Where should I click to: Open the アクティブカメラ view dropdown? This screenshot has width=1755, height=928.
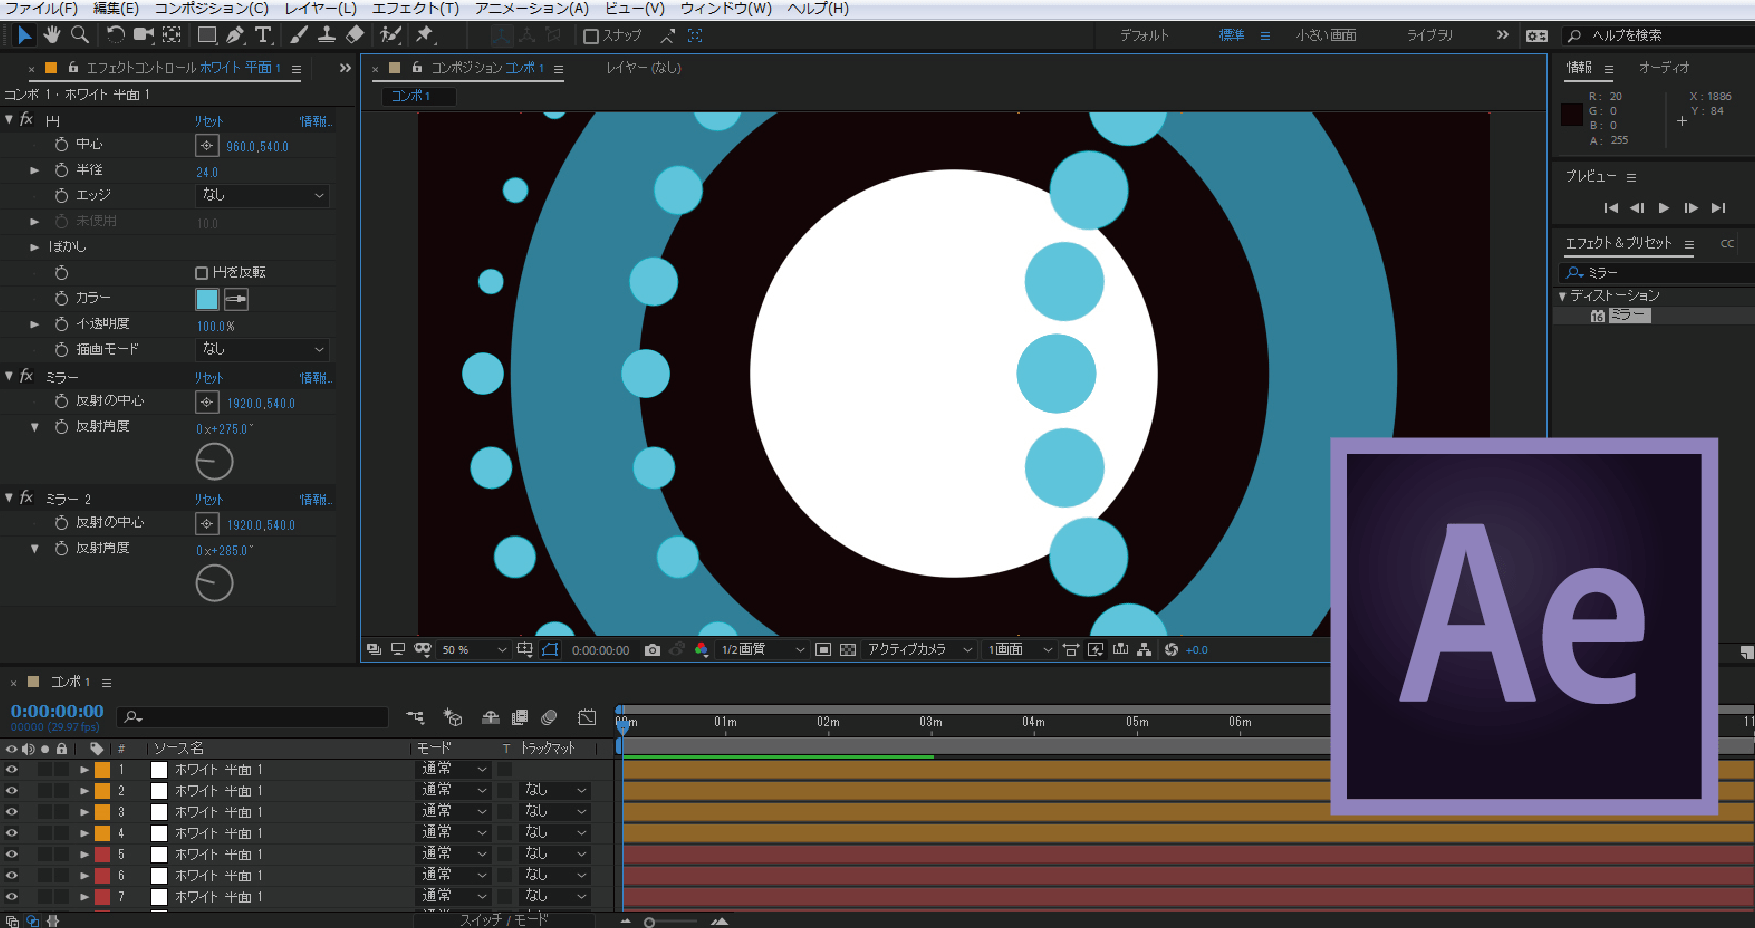(920, 650)
